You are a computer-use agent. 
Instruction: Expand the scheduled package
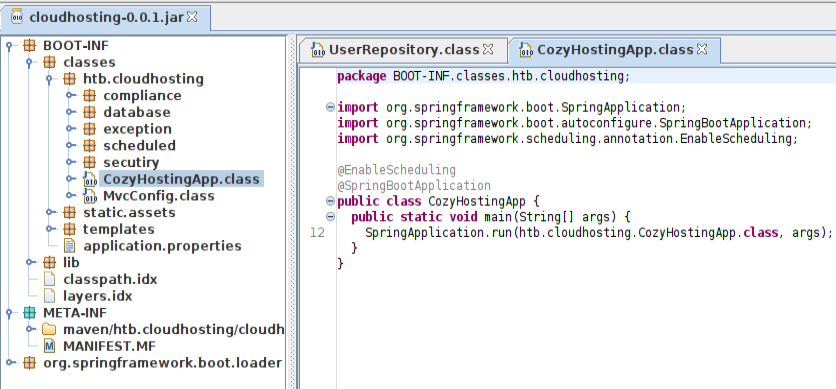(70, 146)
